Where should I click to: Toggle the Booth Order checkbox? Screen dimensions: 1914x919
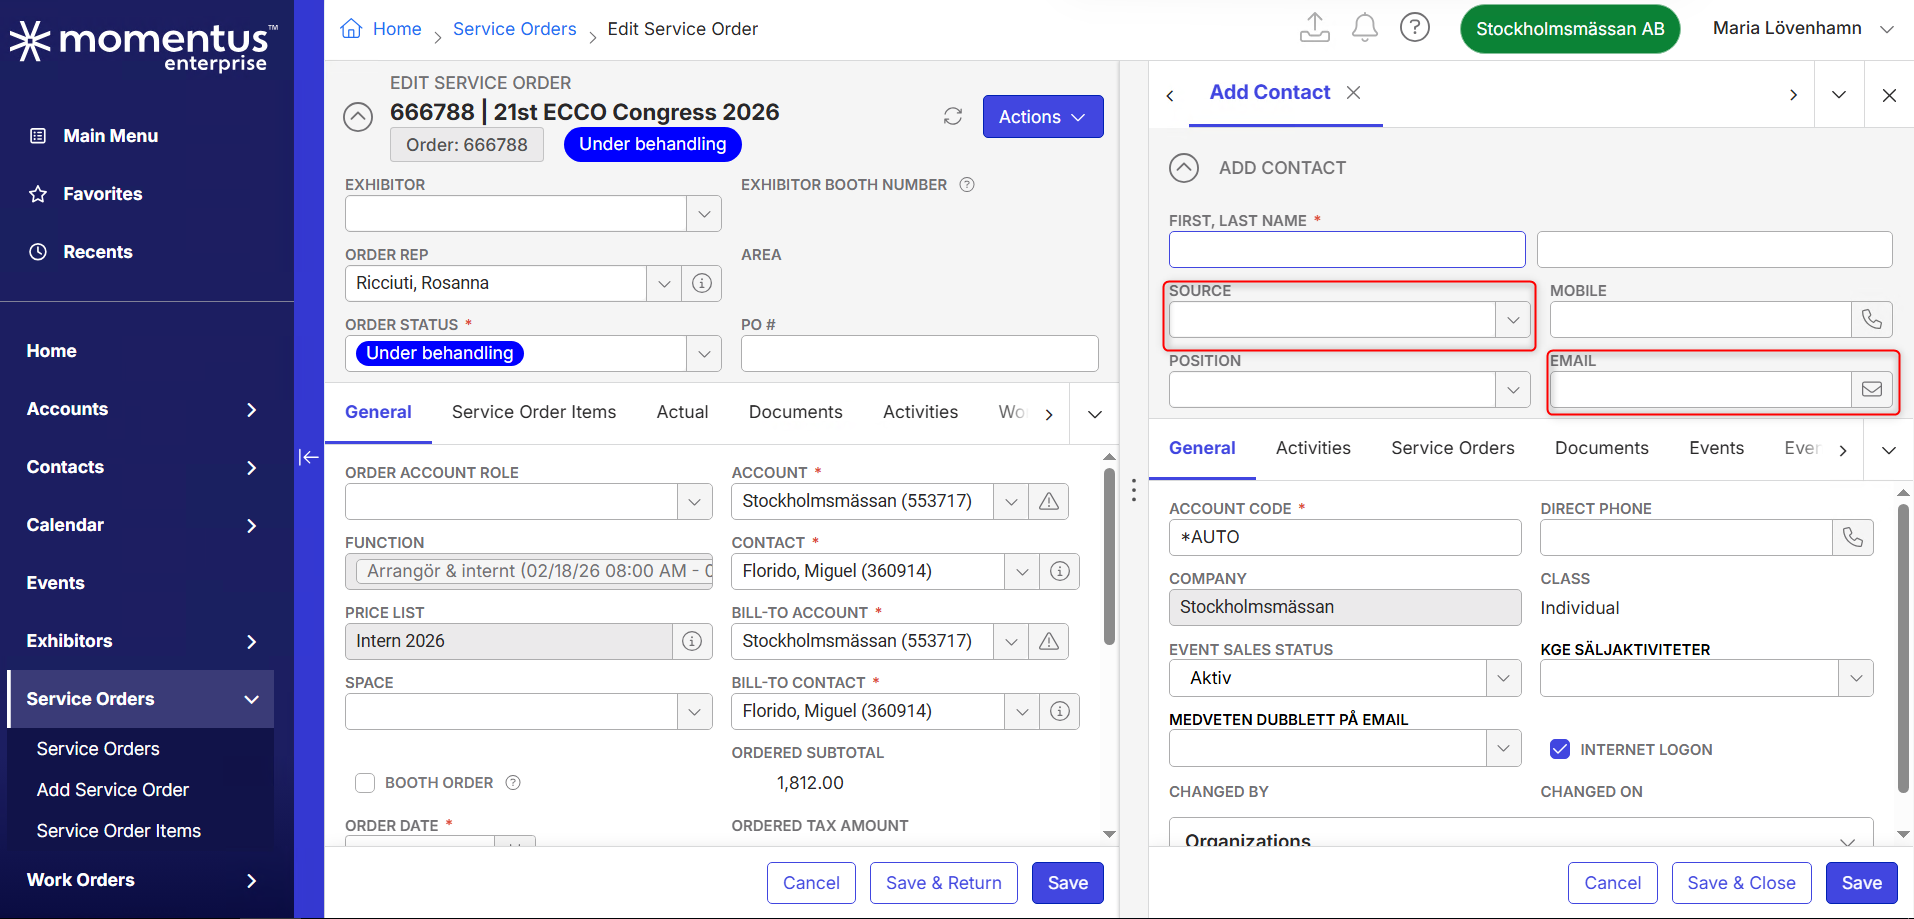(x=365, y=783)
